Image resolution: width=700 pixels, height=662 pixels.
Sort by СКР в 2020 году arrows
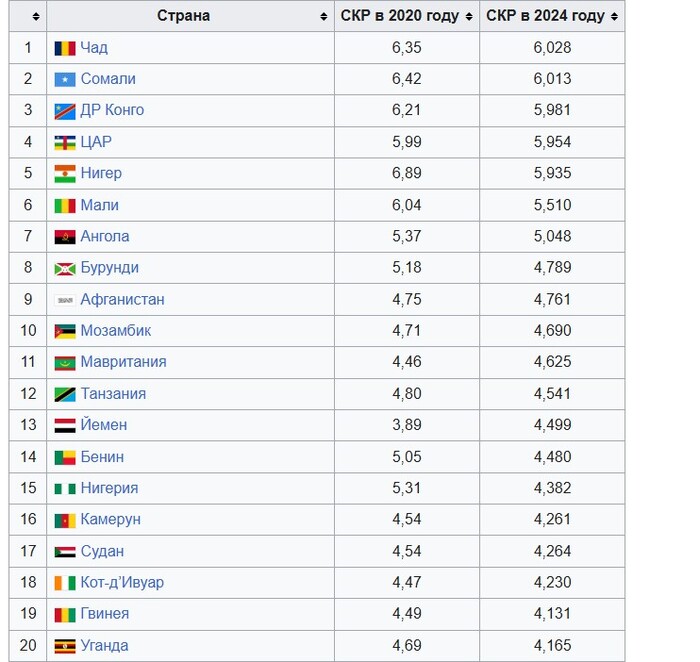(x=469, y=17)
